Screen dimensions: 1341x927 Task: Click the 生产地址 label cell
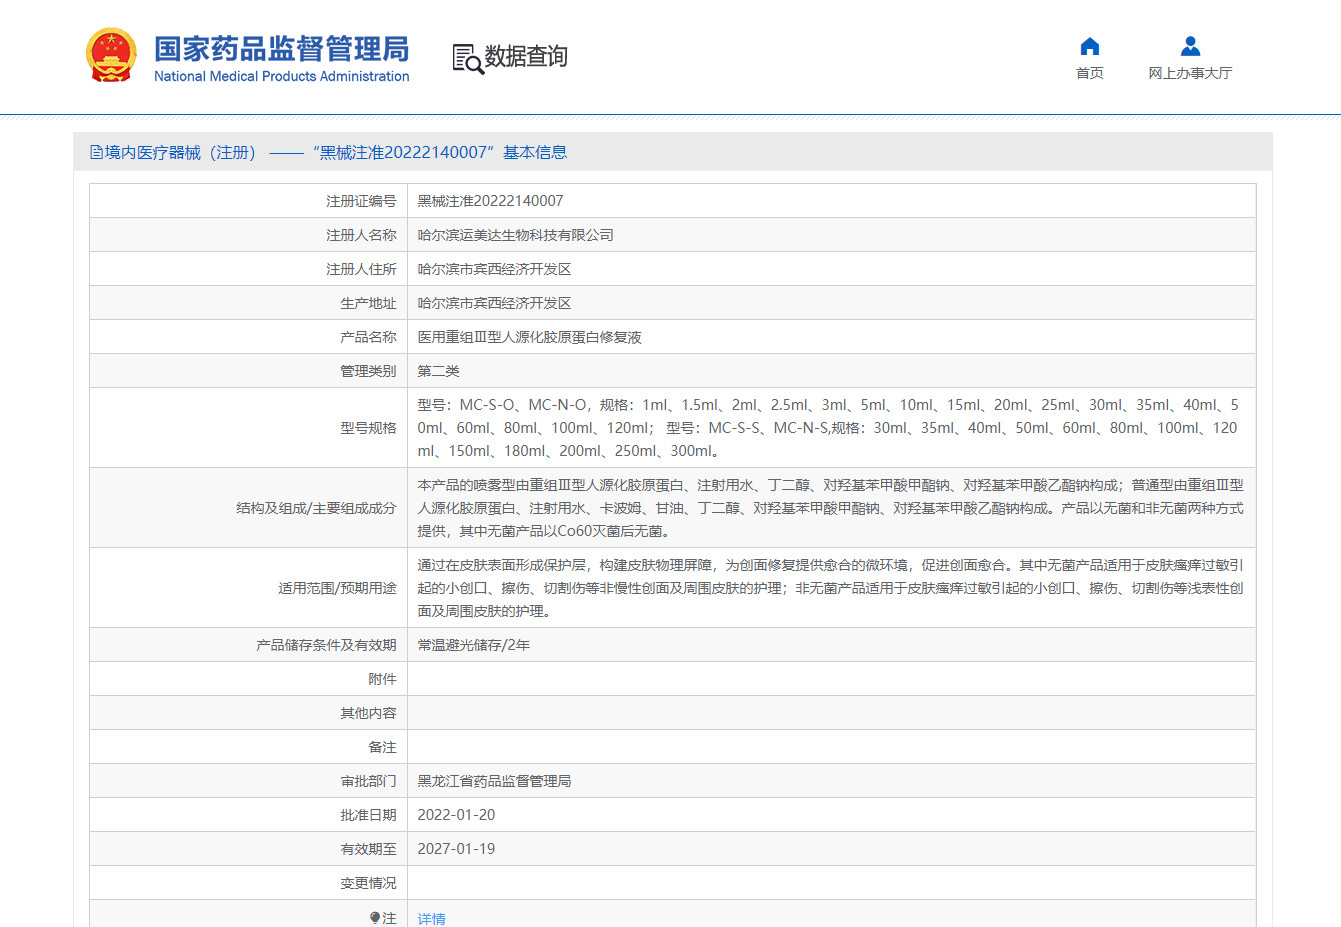249,303
